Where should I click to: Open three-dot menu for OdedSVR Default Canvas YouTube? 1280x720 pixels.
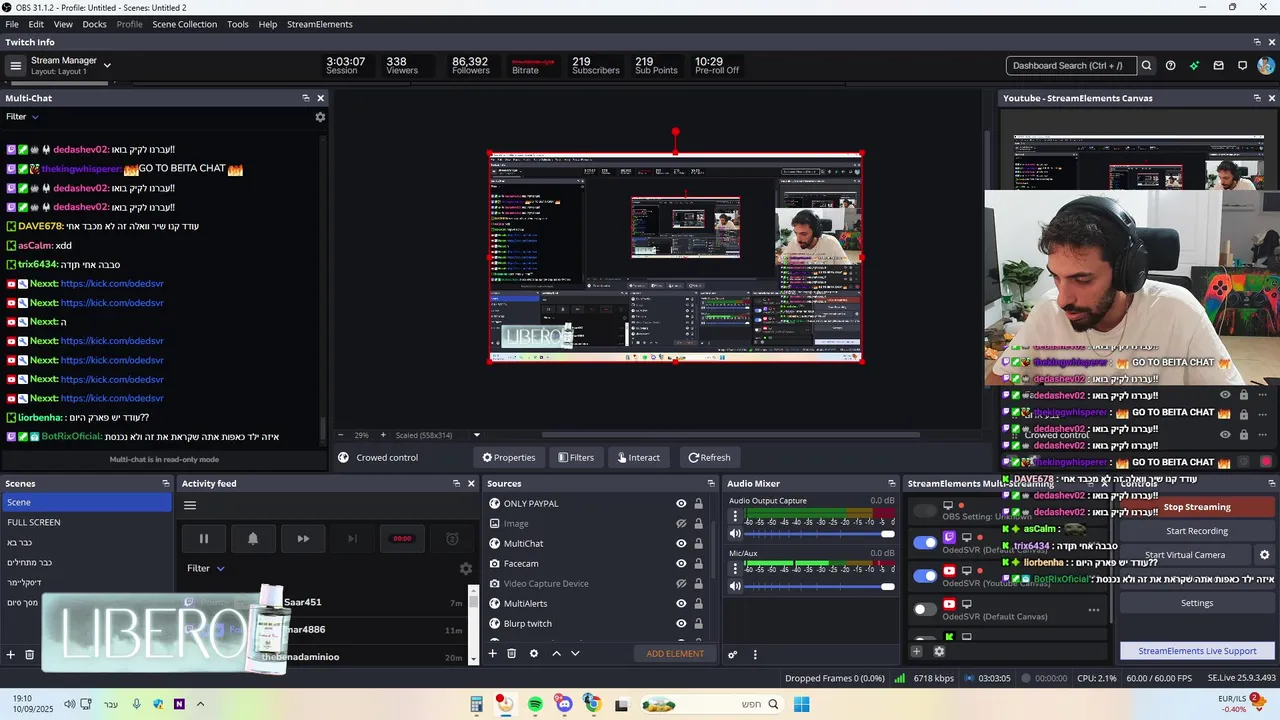(x=1093, y=610)
